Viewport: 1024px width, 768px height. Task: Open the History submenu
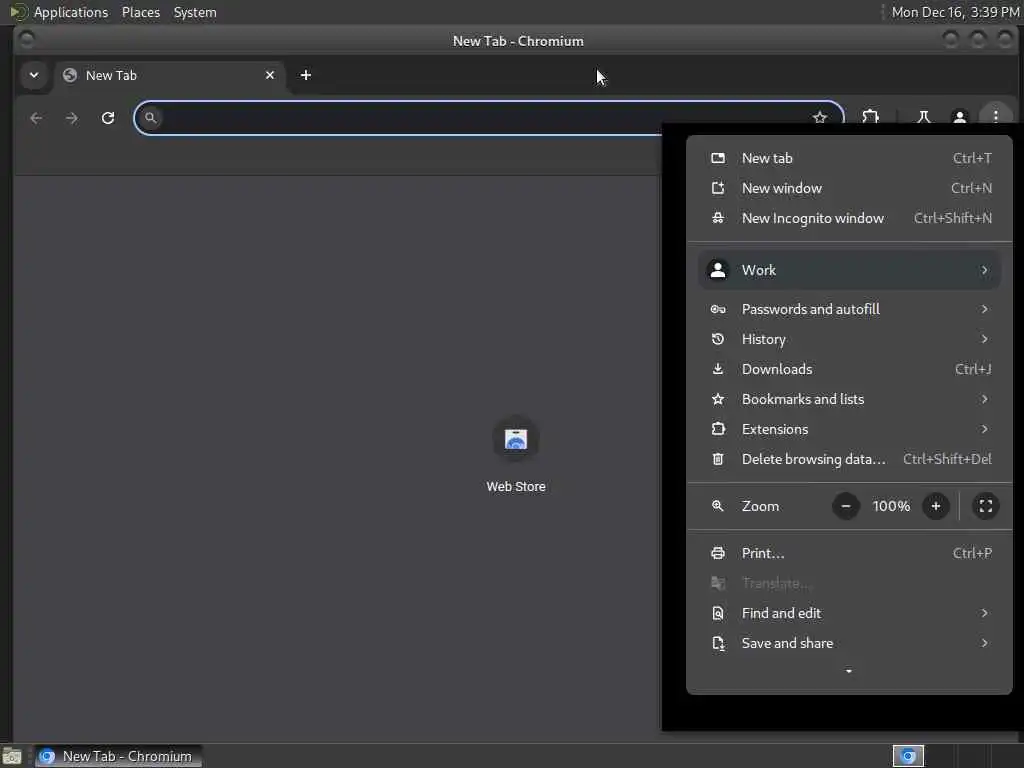click(849, 339)
